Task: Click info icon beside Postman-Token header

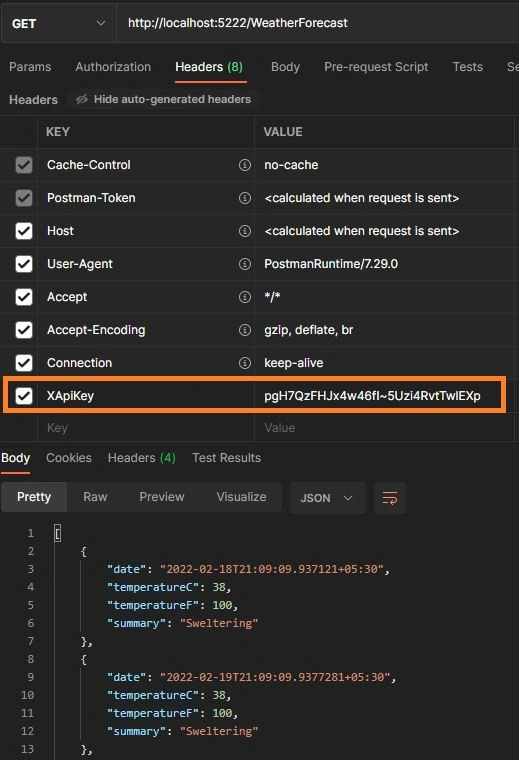Action: pos(245,198)
